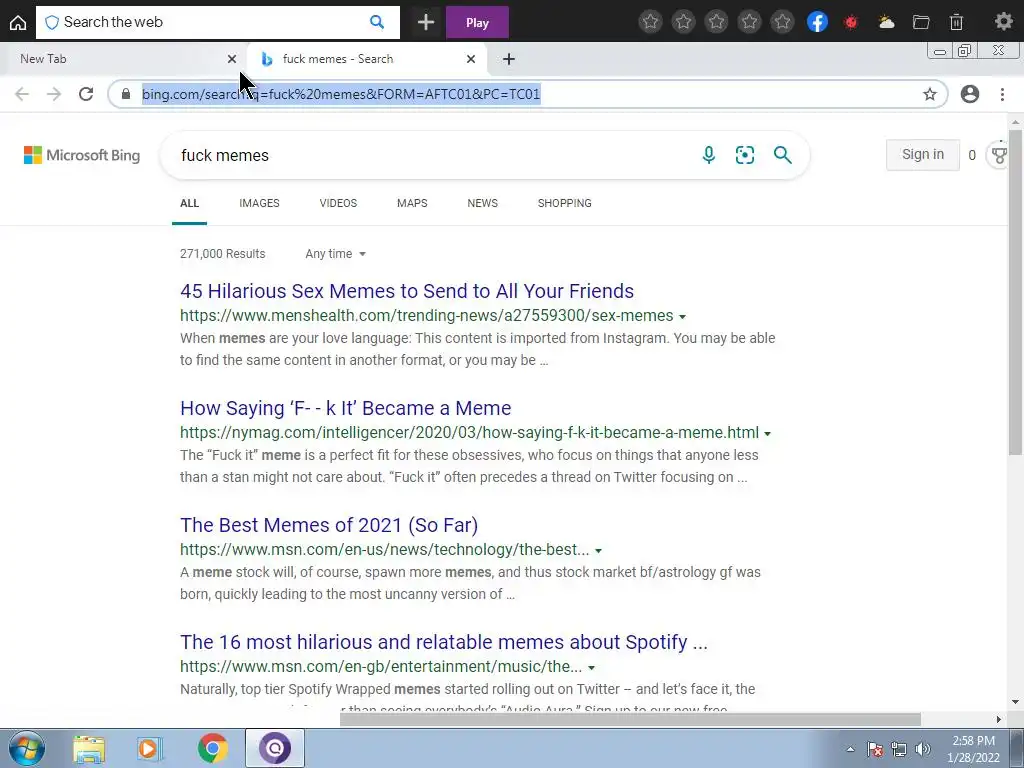Open the media player taskbar icon

(x=150, y=748)
